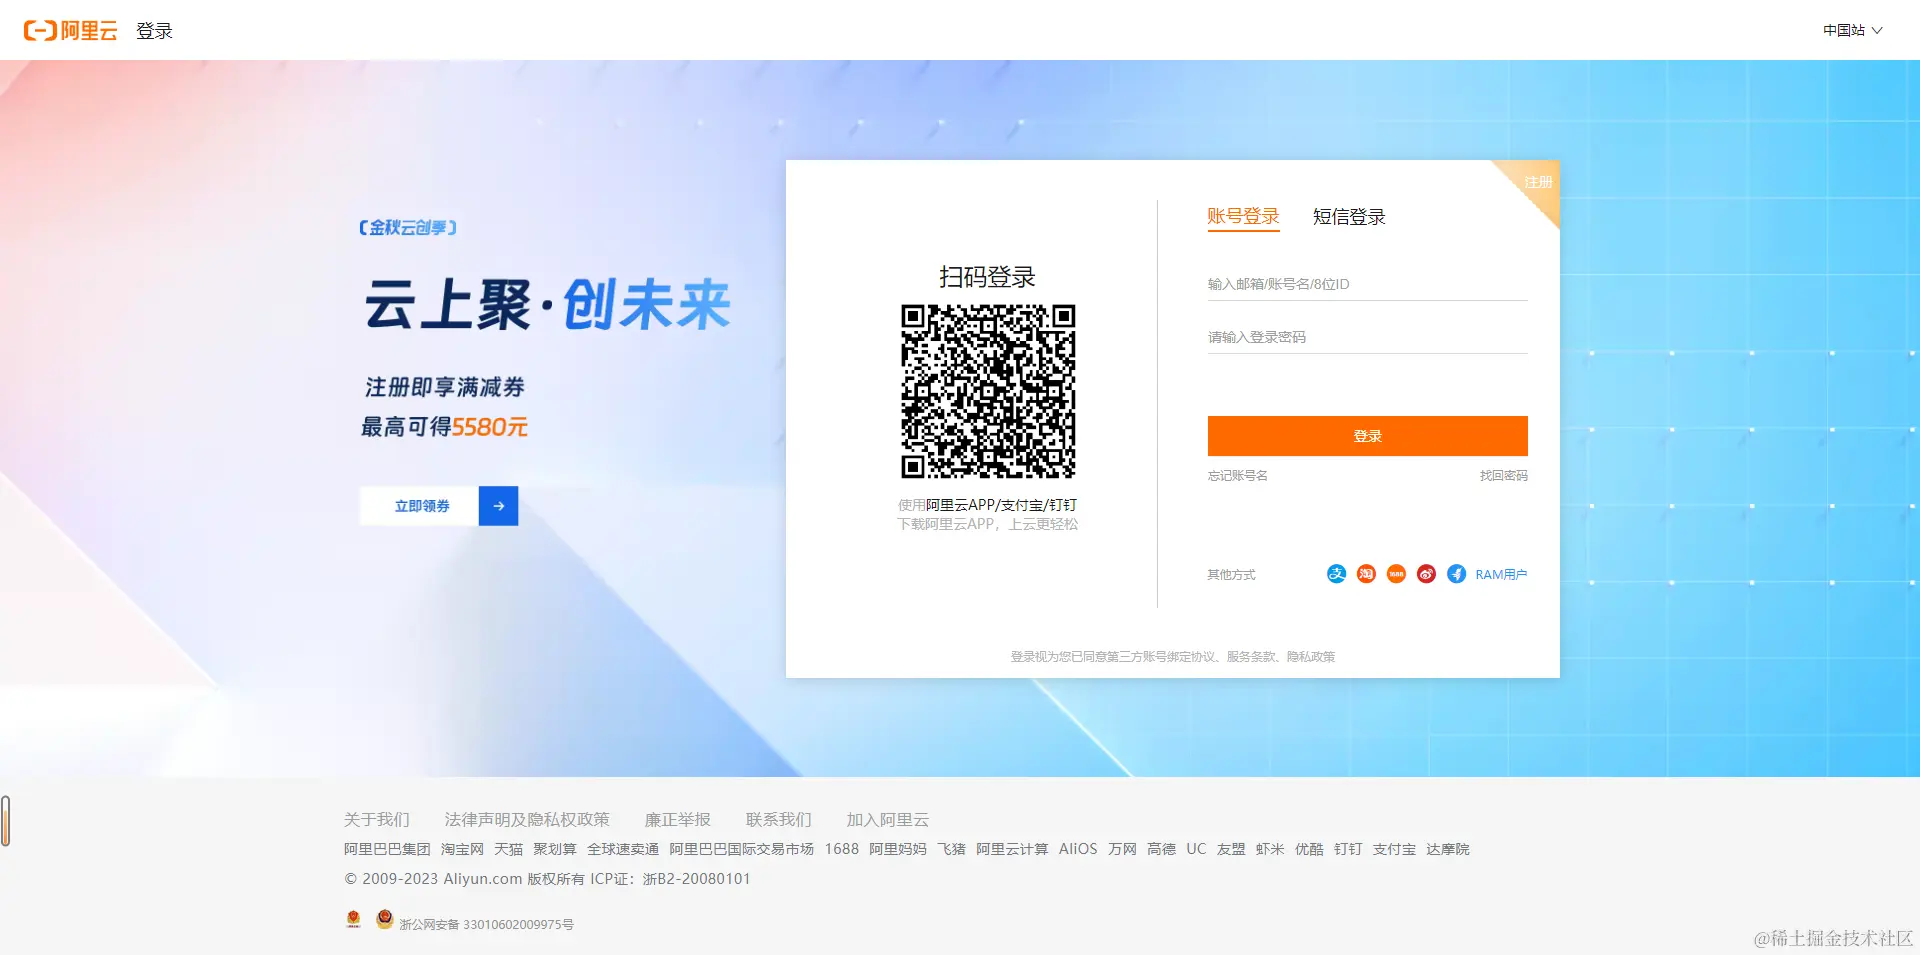The height and width of the screenshot is (955, 1920).
Task: Open 友盟 footer link
Action: pyautogui.click(x=1231, y=849)
